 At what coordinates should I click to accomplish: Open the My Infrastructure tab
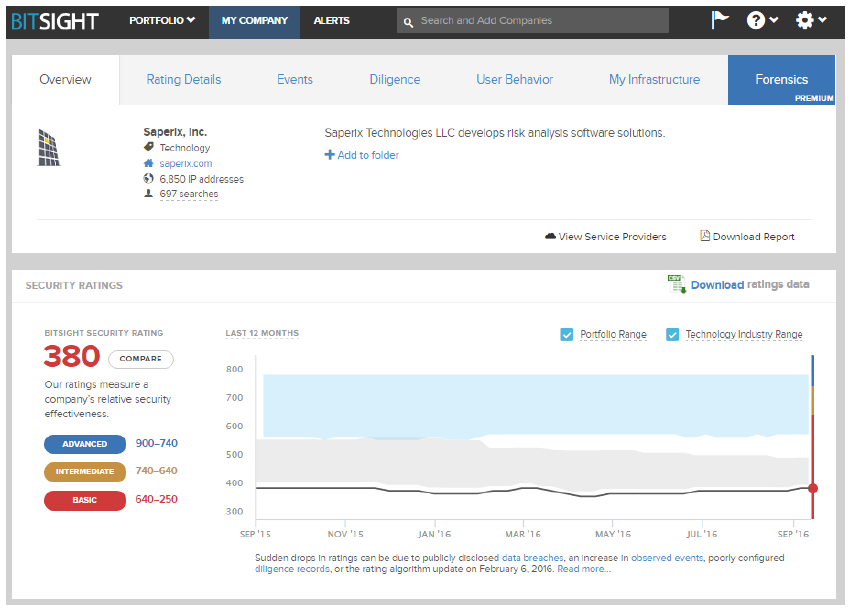click(x=654, y=79)
